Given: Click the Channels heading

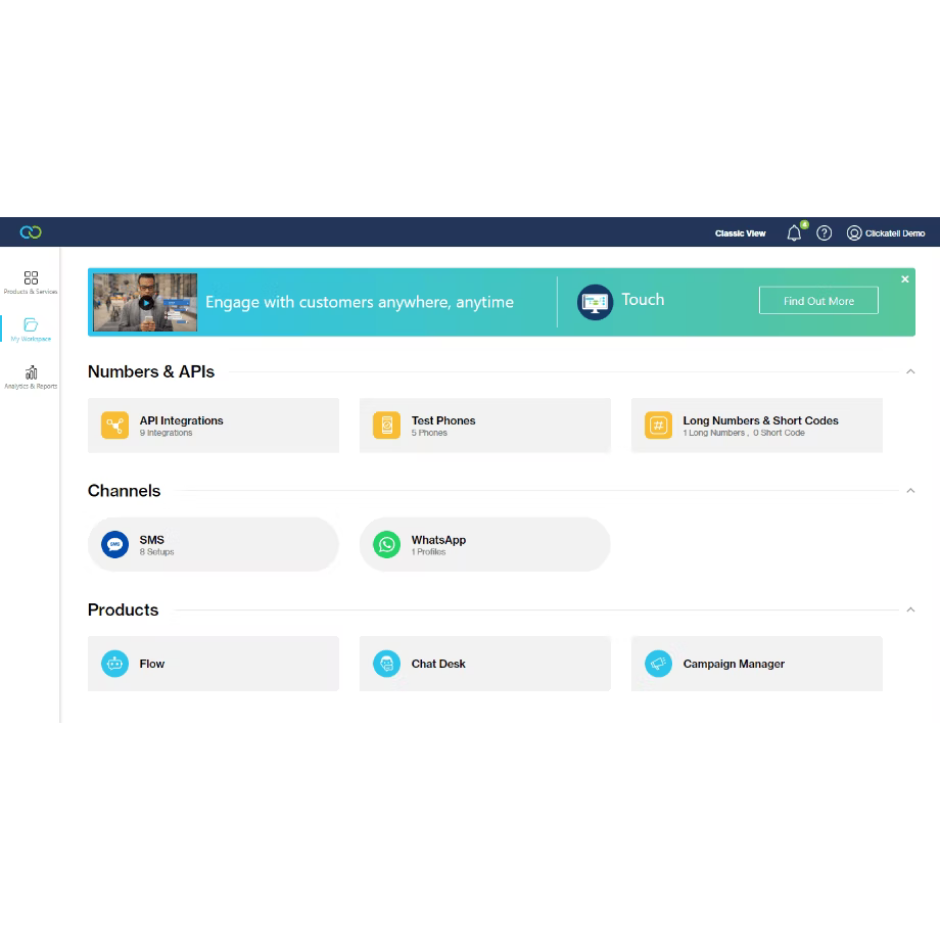Looking at the screenshot, I should click(x=124, y=490).
